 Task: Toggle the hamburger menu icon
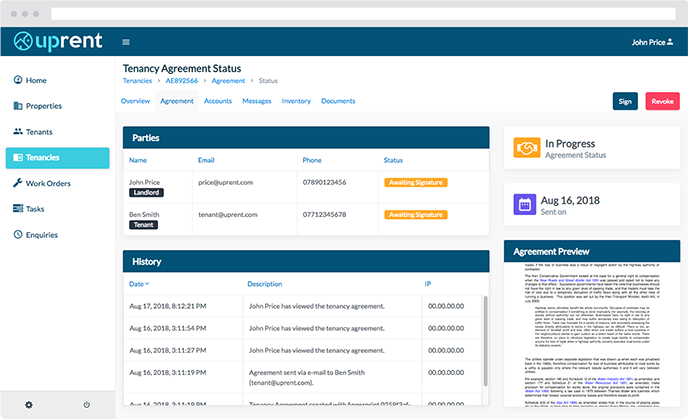click(x=126, y=42)
